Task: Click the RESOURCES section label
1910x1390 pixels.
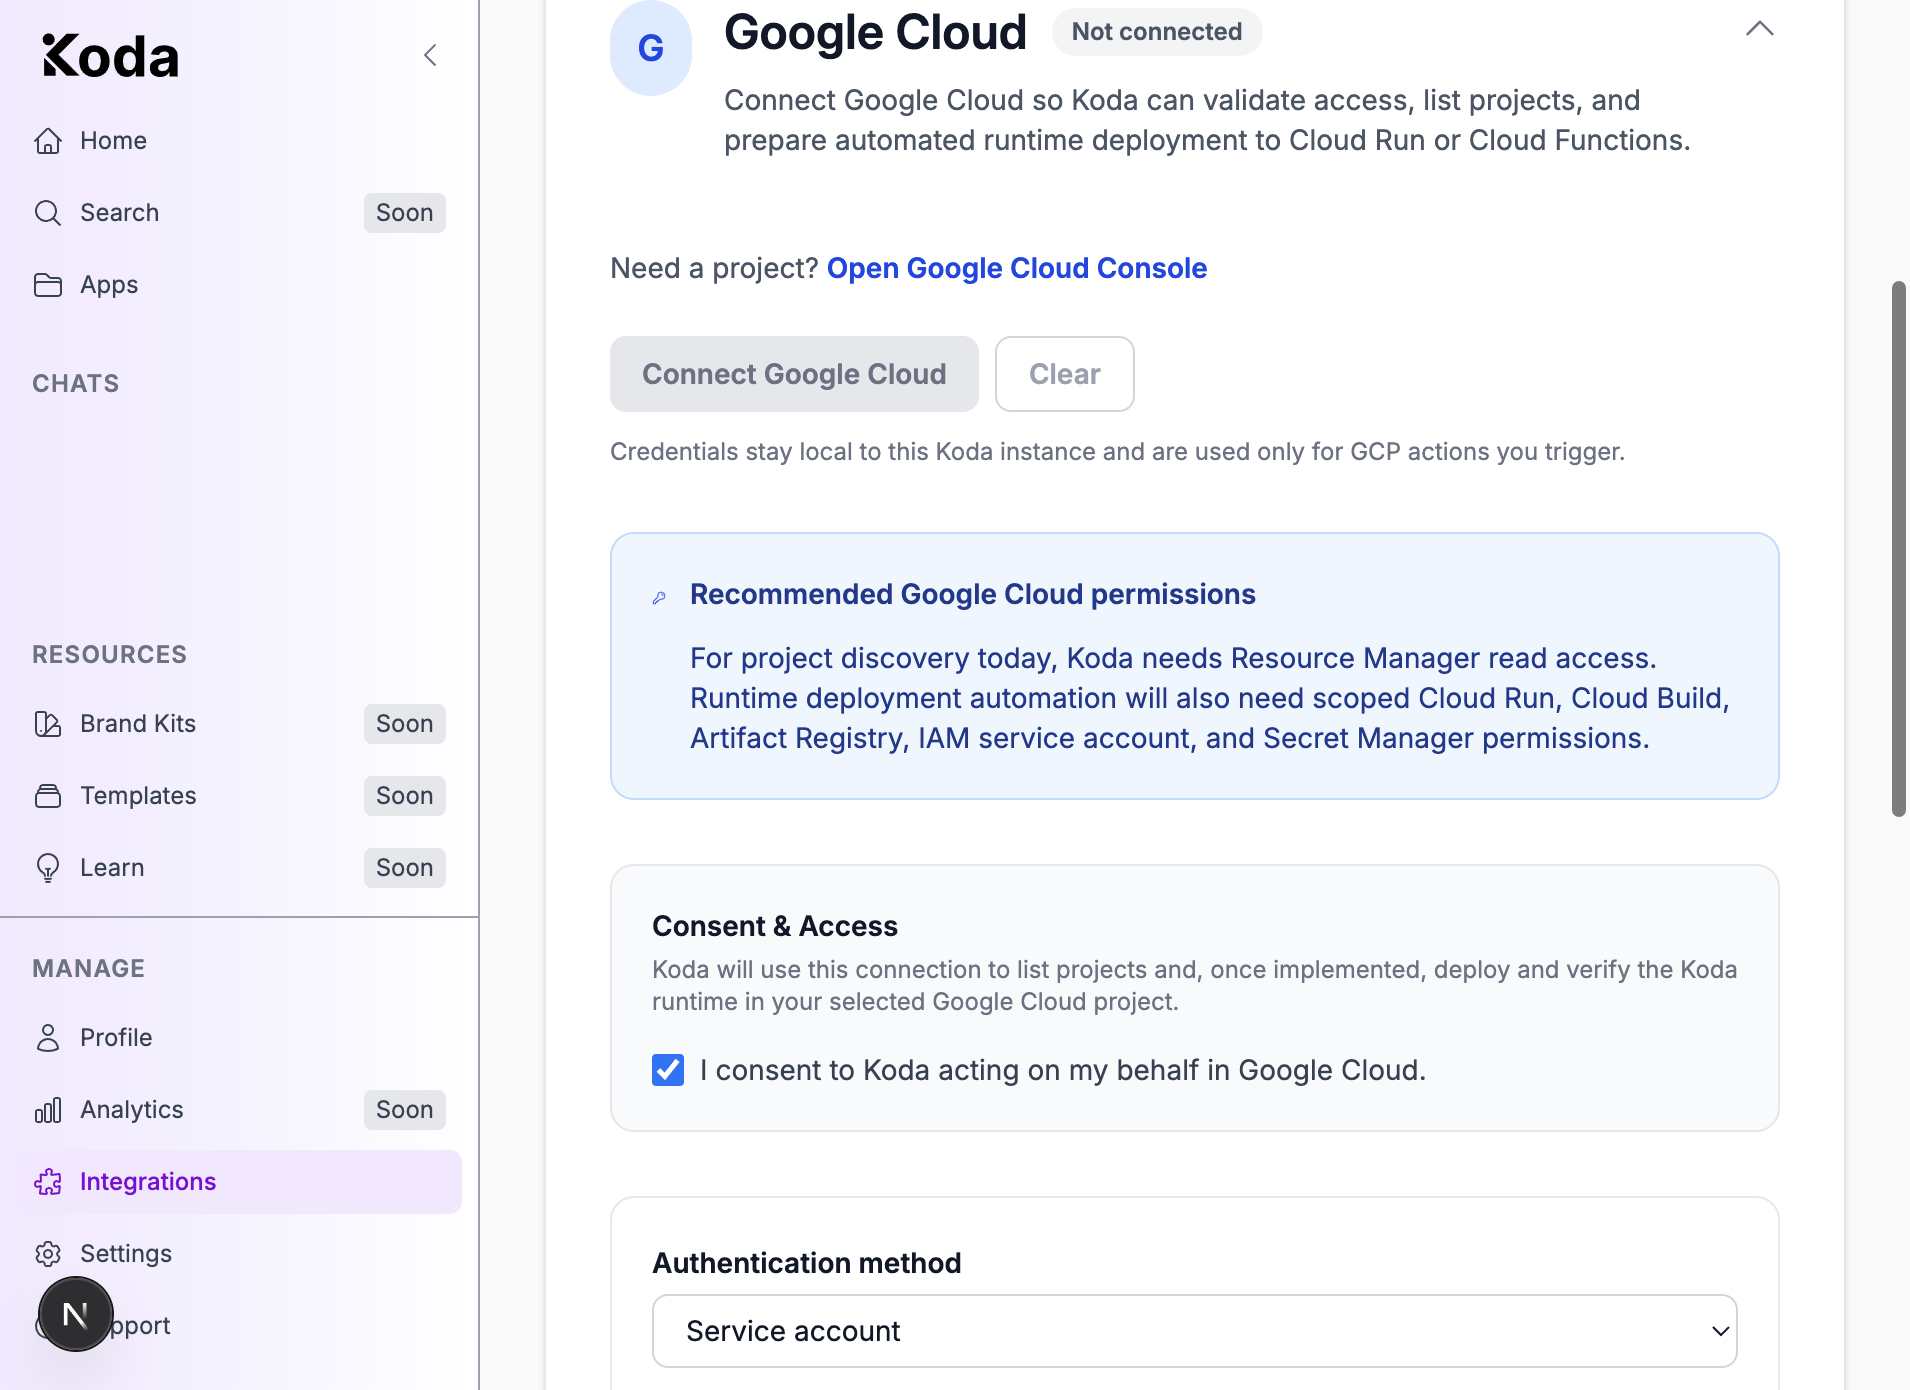Action: pos(110,655)
